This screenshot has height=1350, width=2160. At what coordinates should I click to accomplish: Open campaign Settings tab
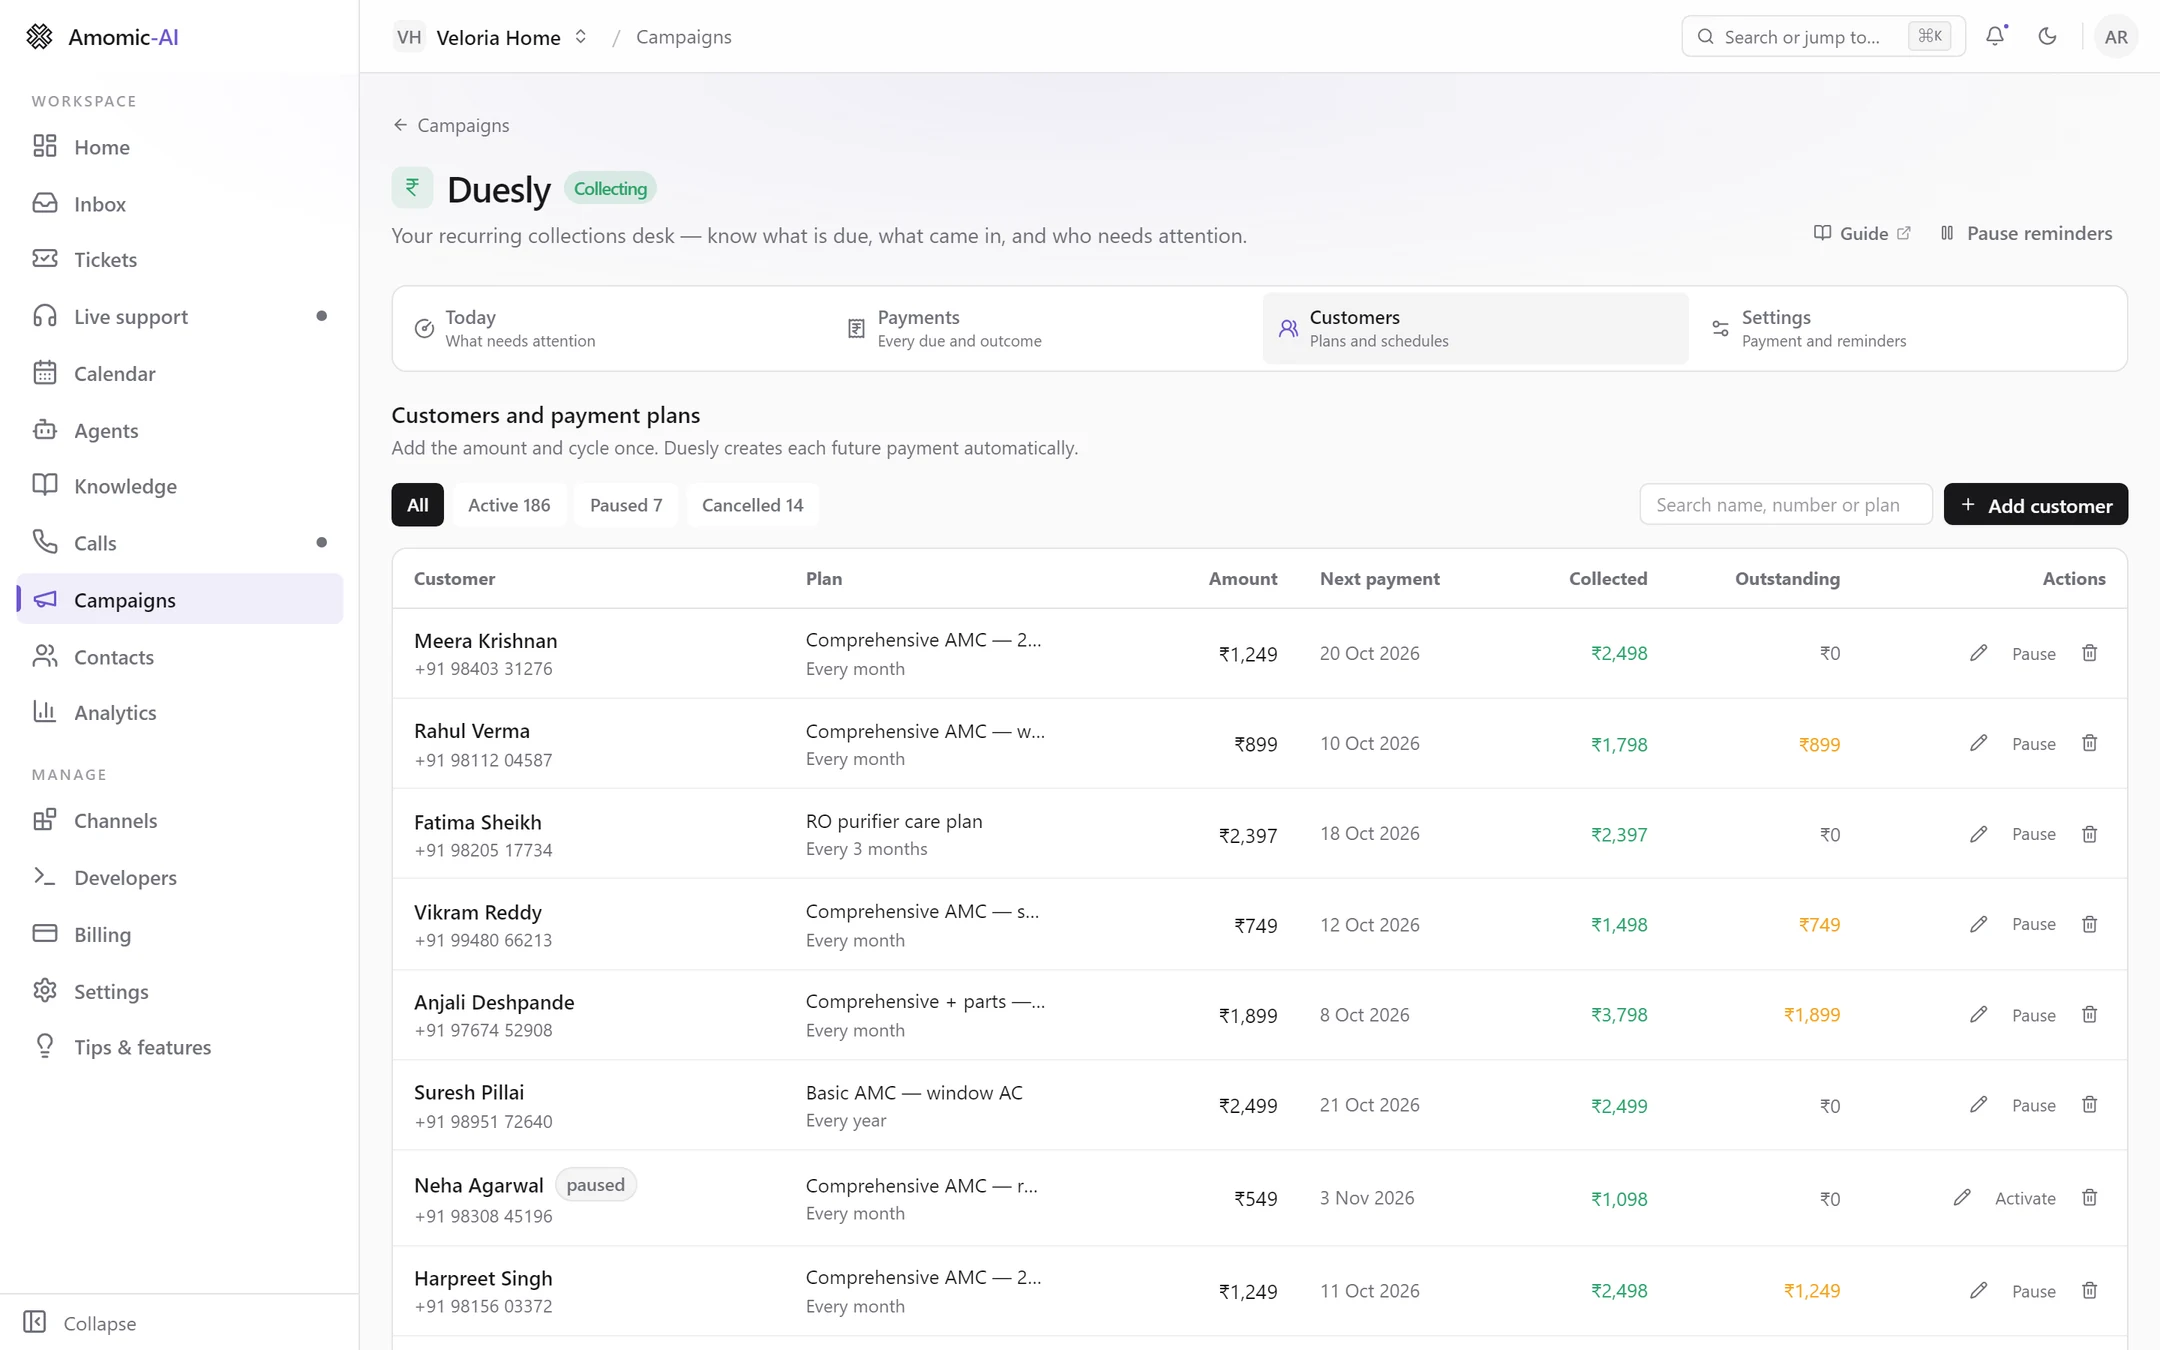pos(1907,328)
